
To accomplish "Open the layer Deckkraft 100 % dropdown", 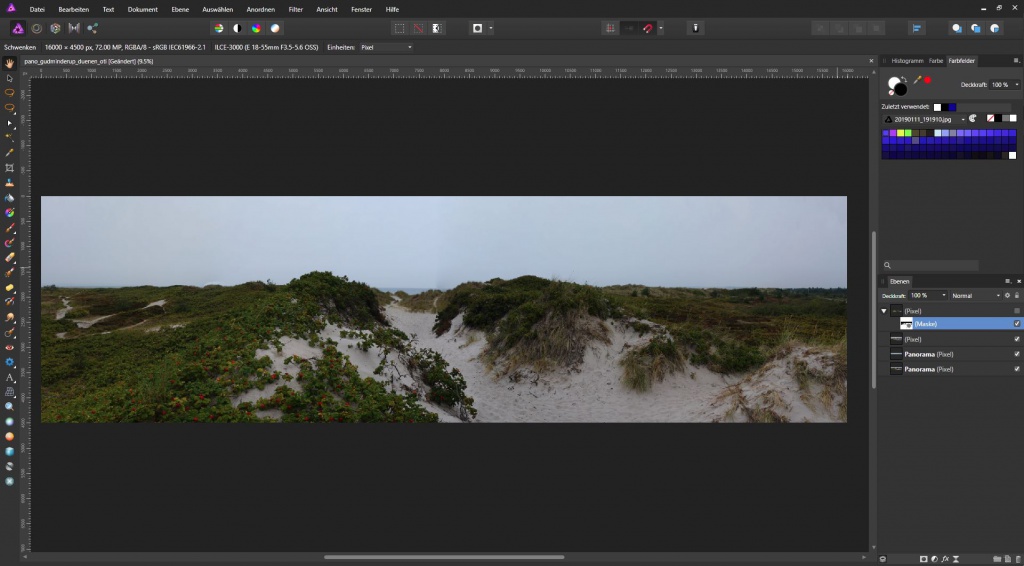I will click(x=928, y=296).
